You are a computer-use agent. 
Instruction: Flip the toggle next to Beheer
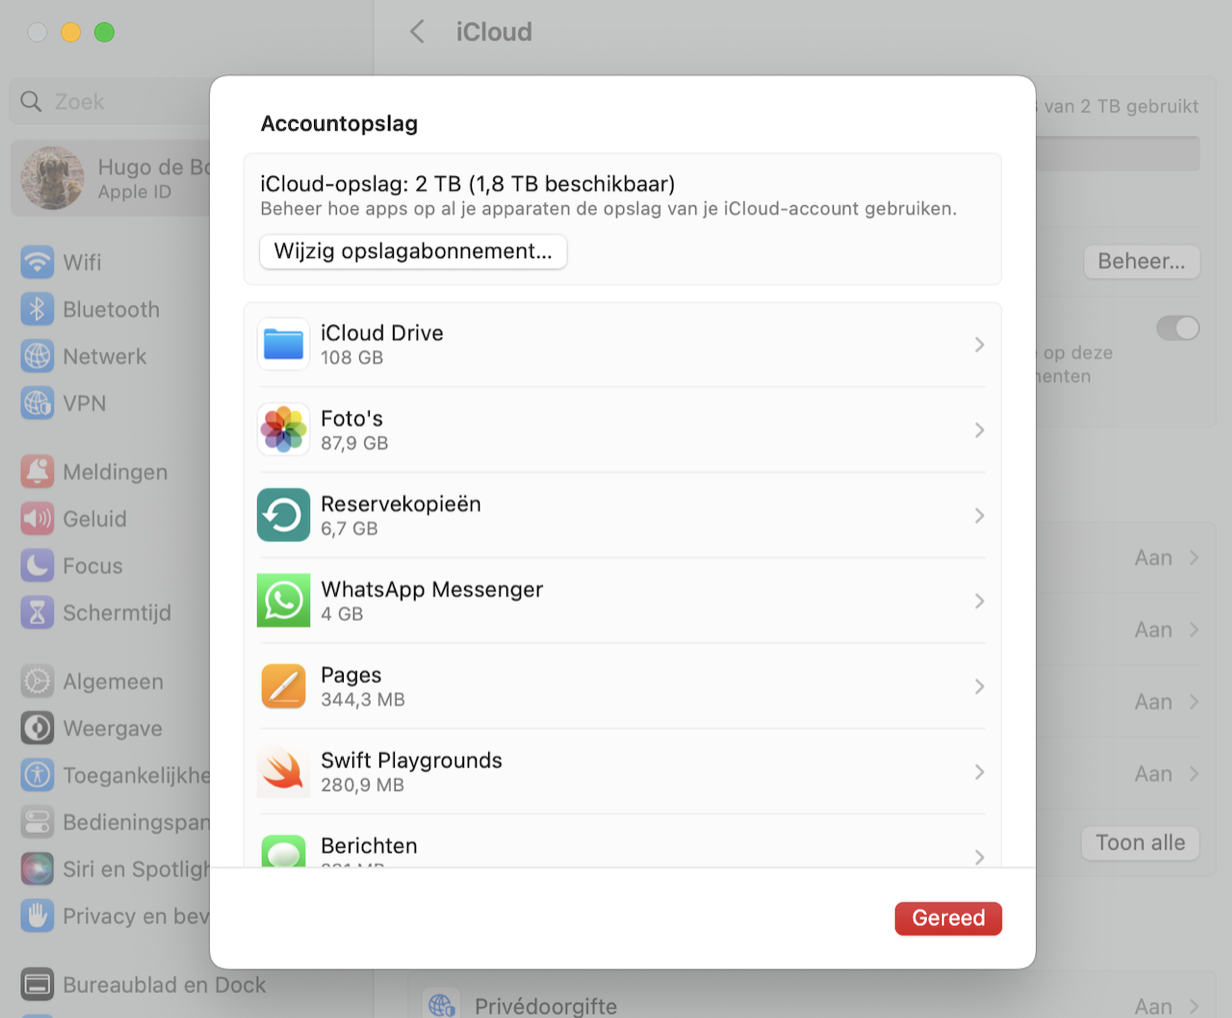pos(1179,328)
